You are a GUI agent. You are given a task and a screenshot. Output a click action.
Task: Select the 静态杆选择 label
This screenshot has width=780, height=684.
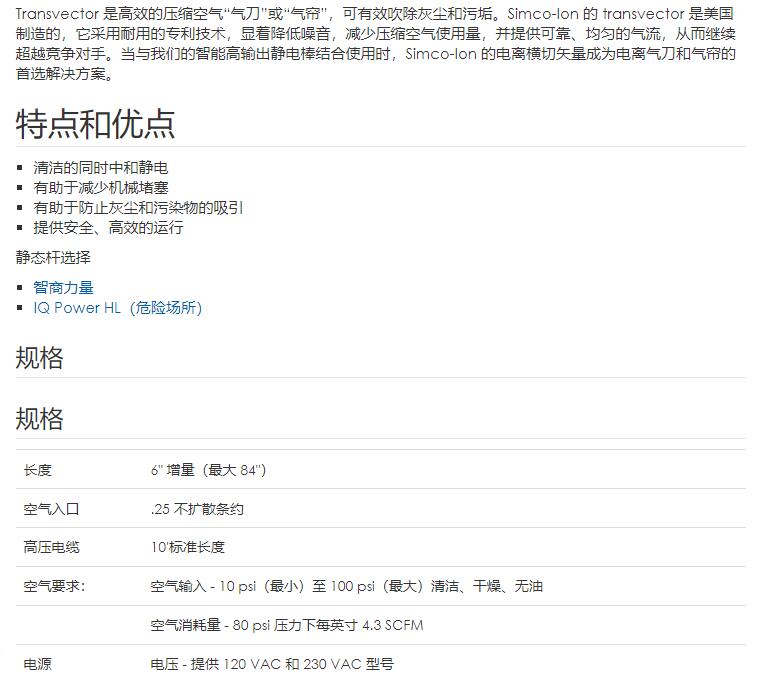pos(53,258)
